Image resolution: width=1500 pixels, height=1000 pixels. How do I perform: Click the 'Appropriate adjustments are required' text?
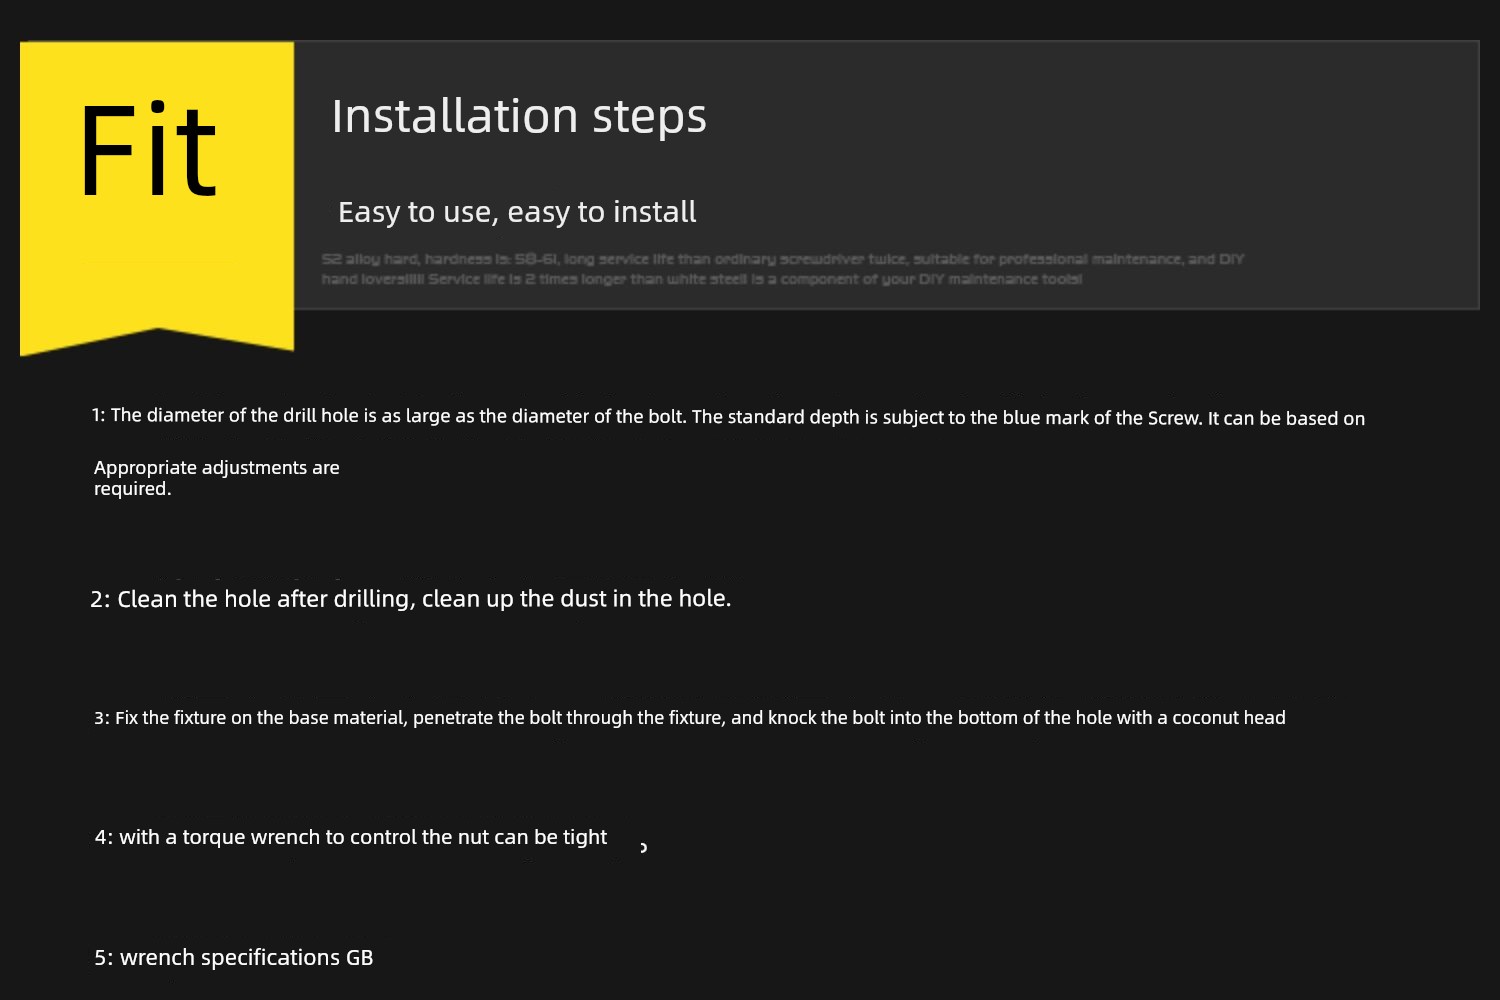tap(216, 478)
